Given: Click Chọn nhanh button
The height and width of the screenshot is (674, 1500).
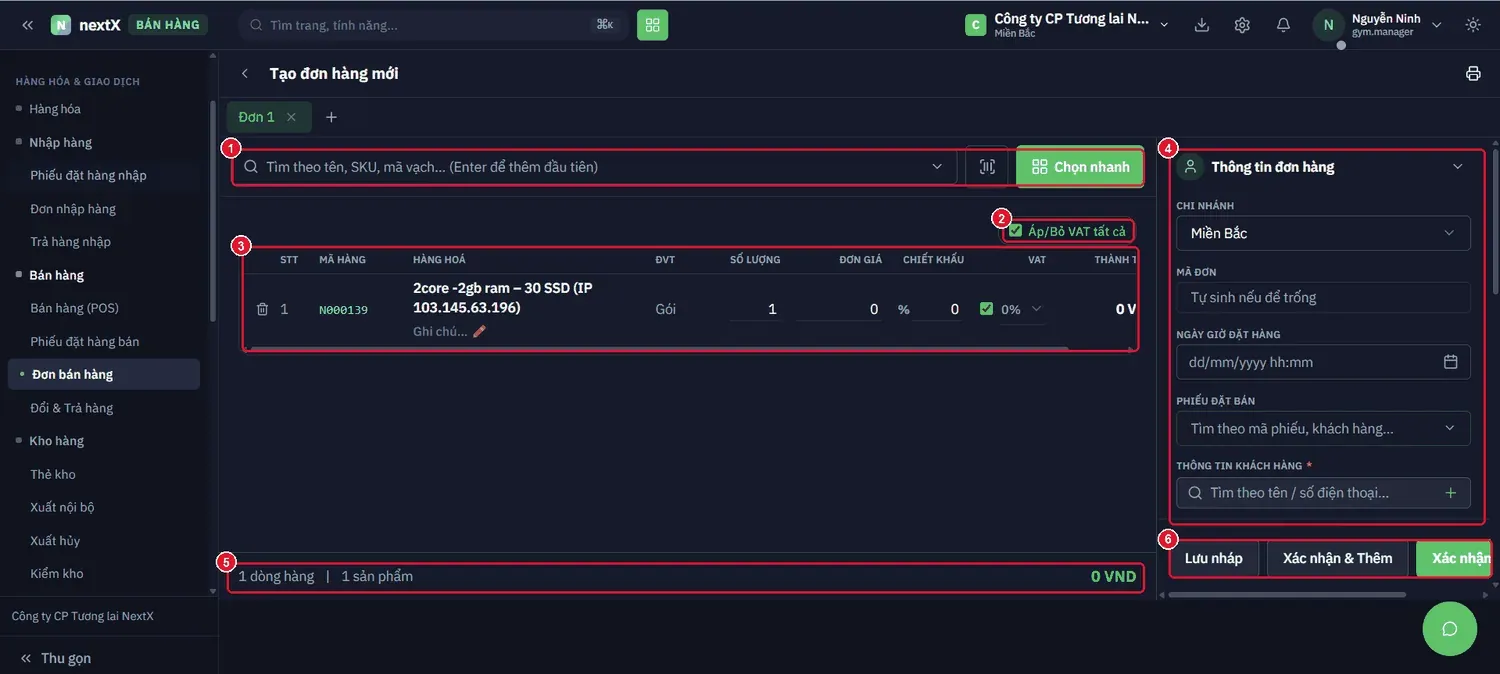Looking at the screenshot, I should pyautogui.click(x=1080, y=167).
